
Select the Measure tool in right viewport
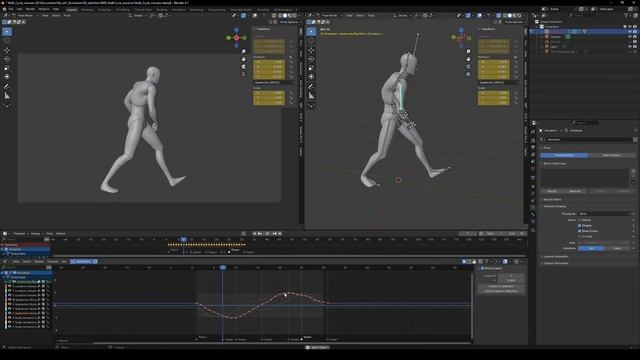tap(311, 96)
